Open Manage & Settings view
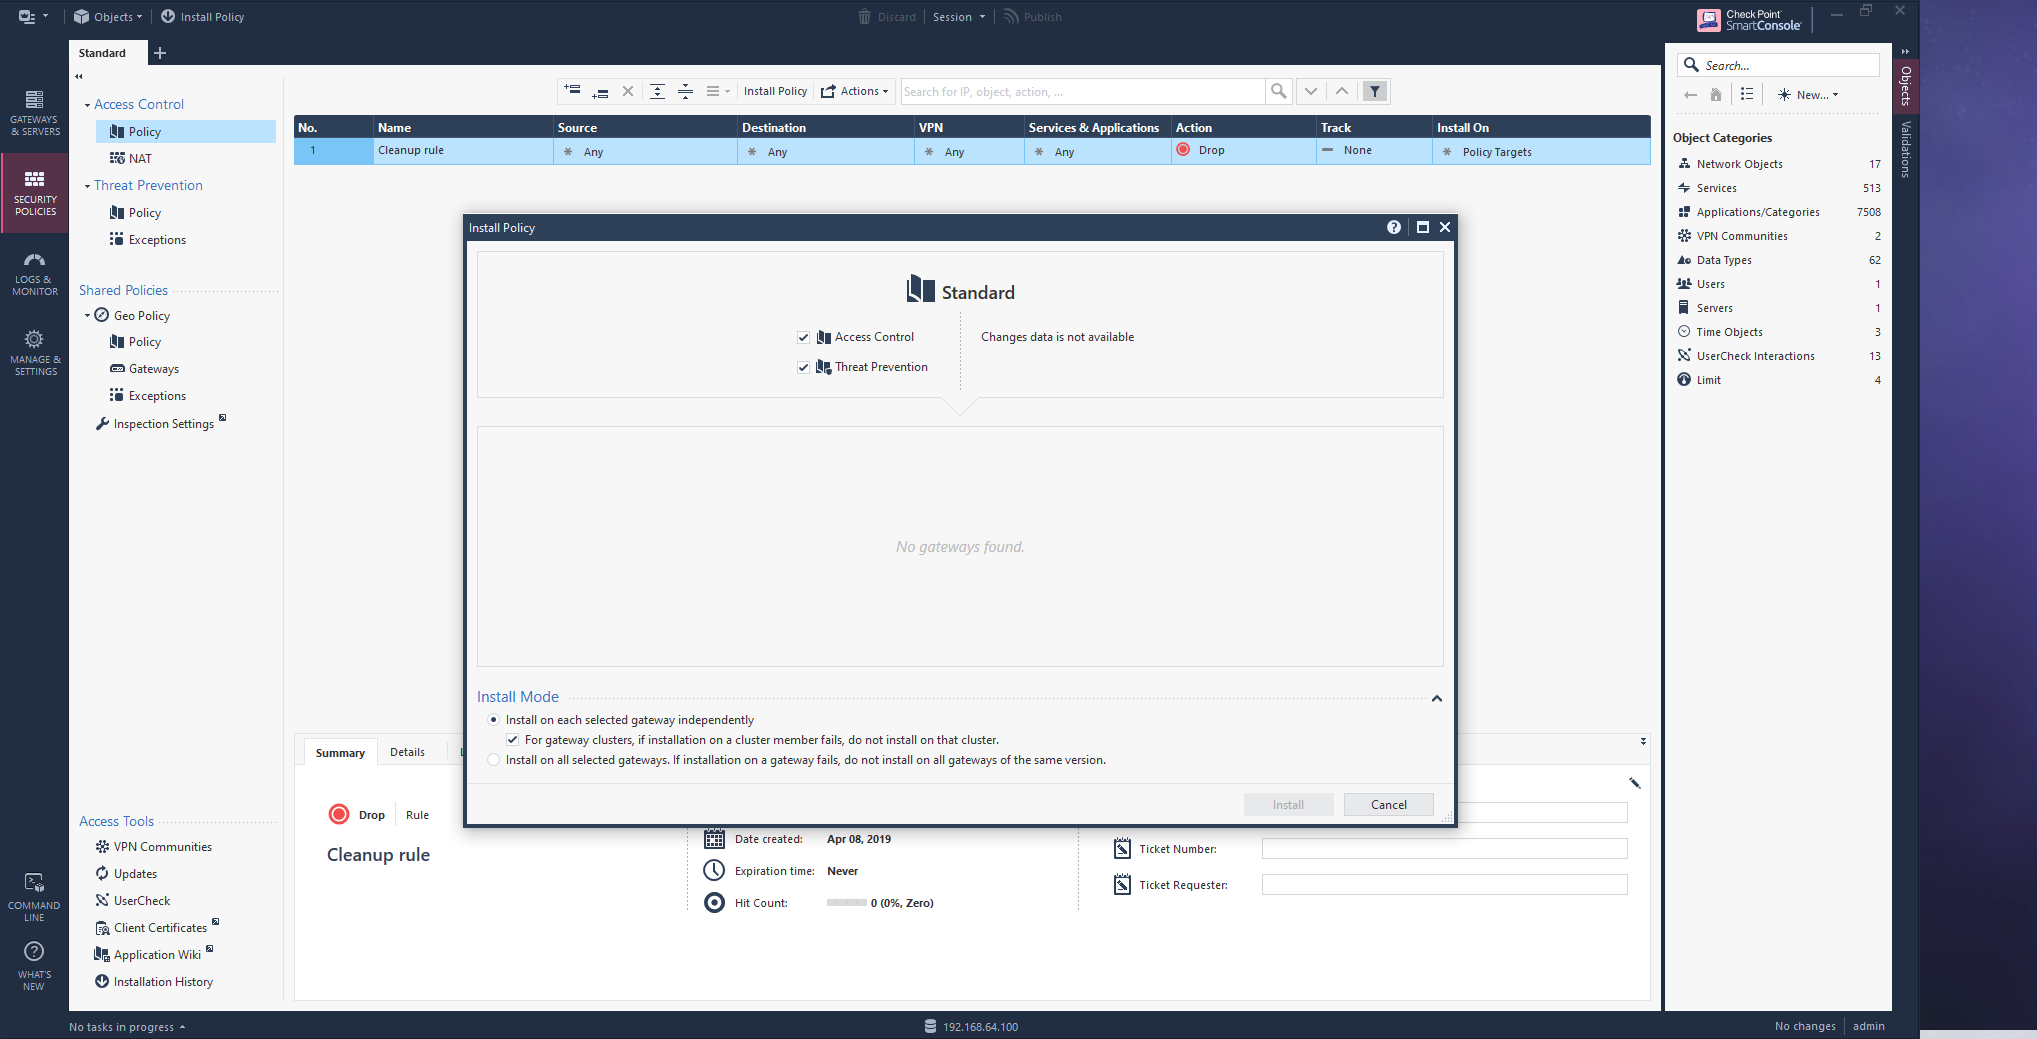Viewport: 2037px width, 1039px height. 34,352
